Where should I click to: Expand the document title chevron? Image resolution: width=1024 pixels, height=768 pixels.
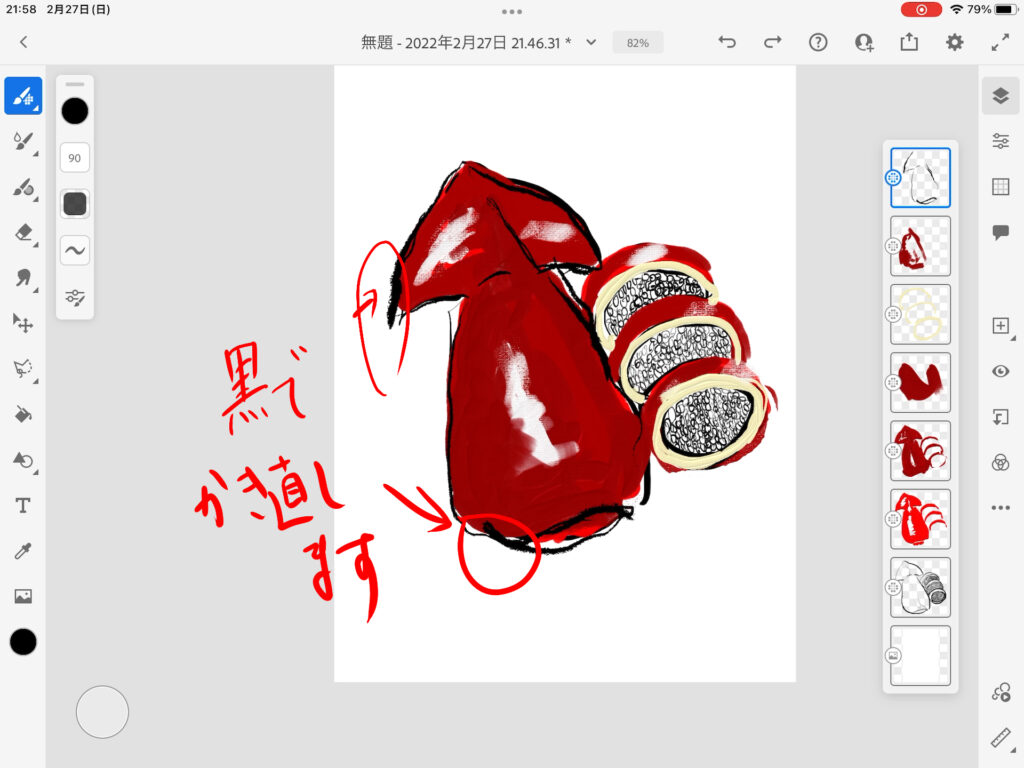(x=591, y=42)
